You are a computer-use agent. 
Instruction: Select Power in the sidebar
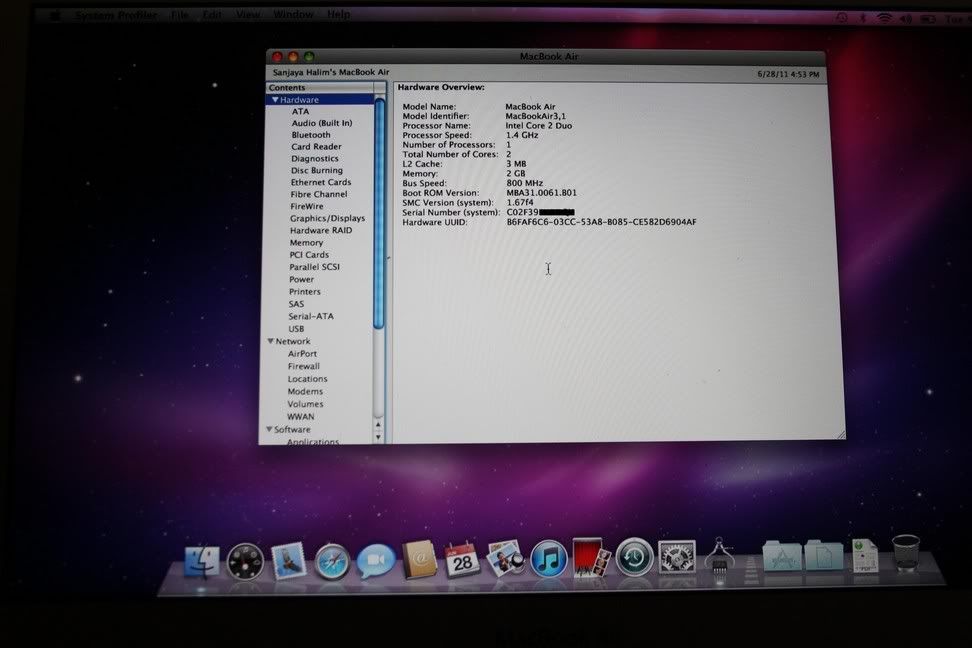301,279
